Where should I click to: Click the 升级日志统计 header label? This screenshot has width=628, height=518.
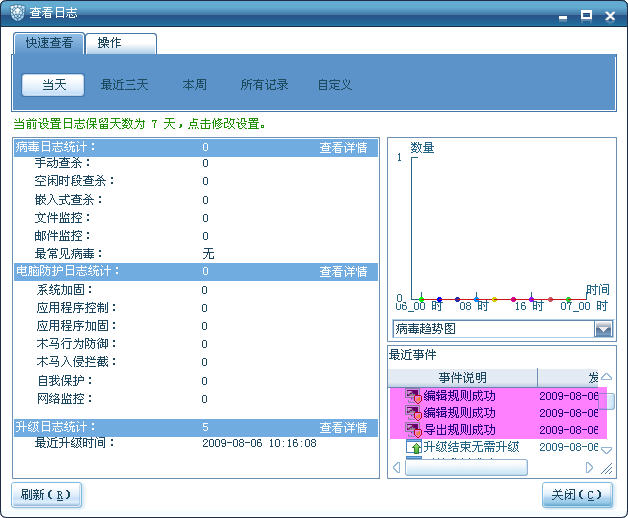tap(55, 427)
